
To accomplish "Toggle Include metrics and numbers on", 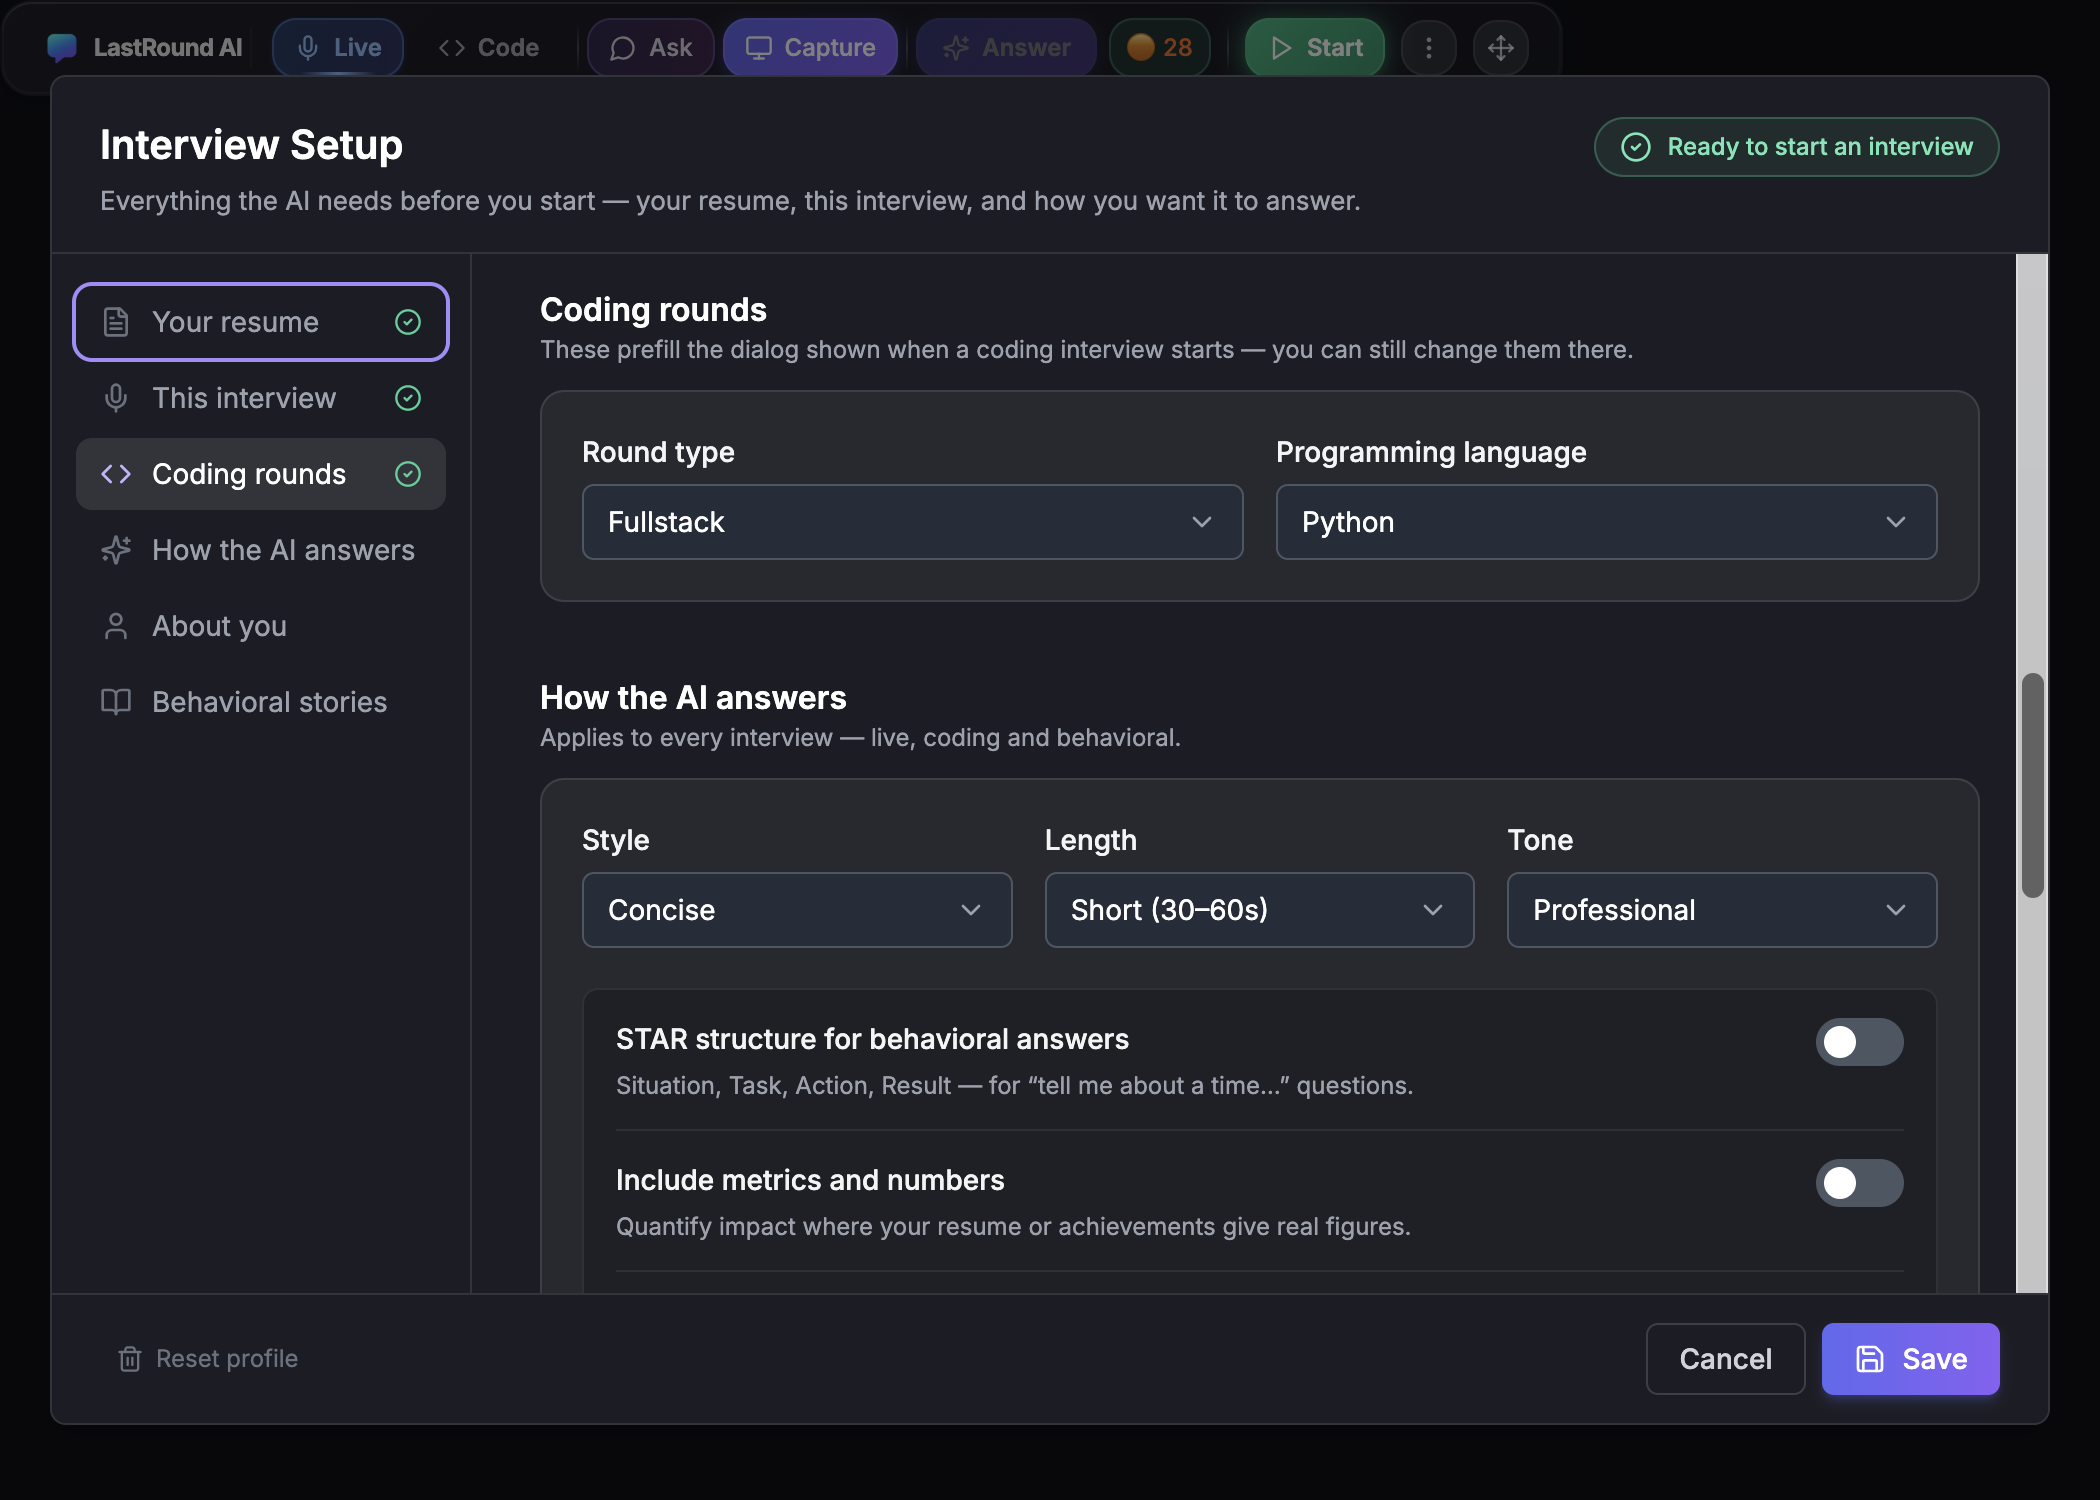I will [1859, 1183].
